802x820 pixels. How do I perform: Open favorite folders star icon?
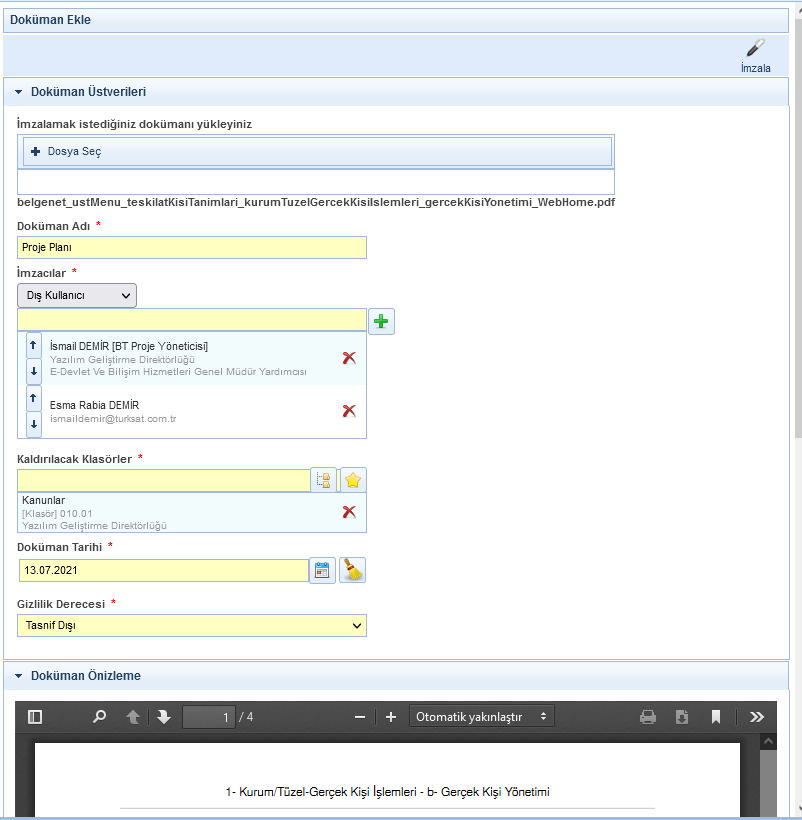[353, 481]
